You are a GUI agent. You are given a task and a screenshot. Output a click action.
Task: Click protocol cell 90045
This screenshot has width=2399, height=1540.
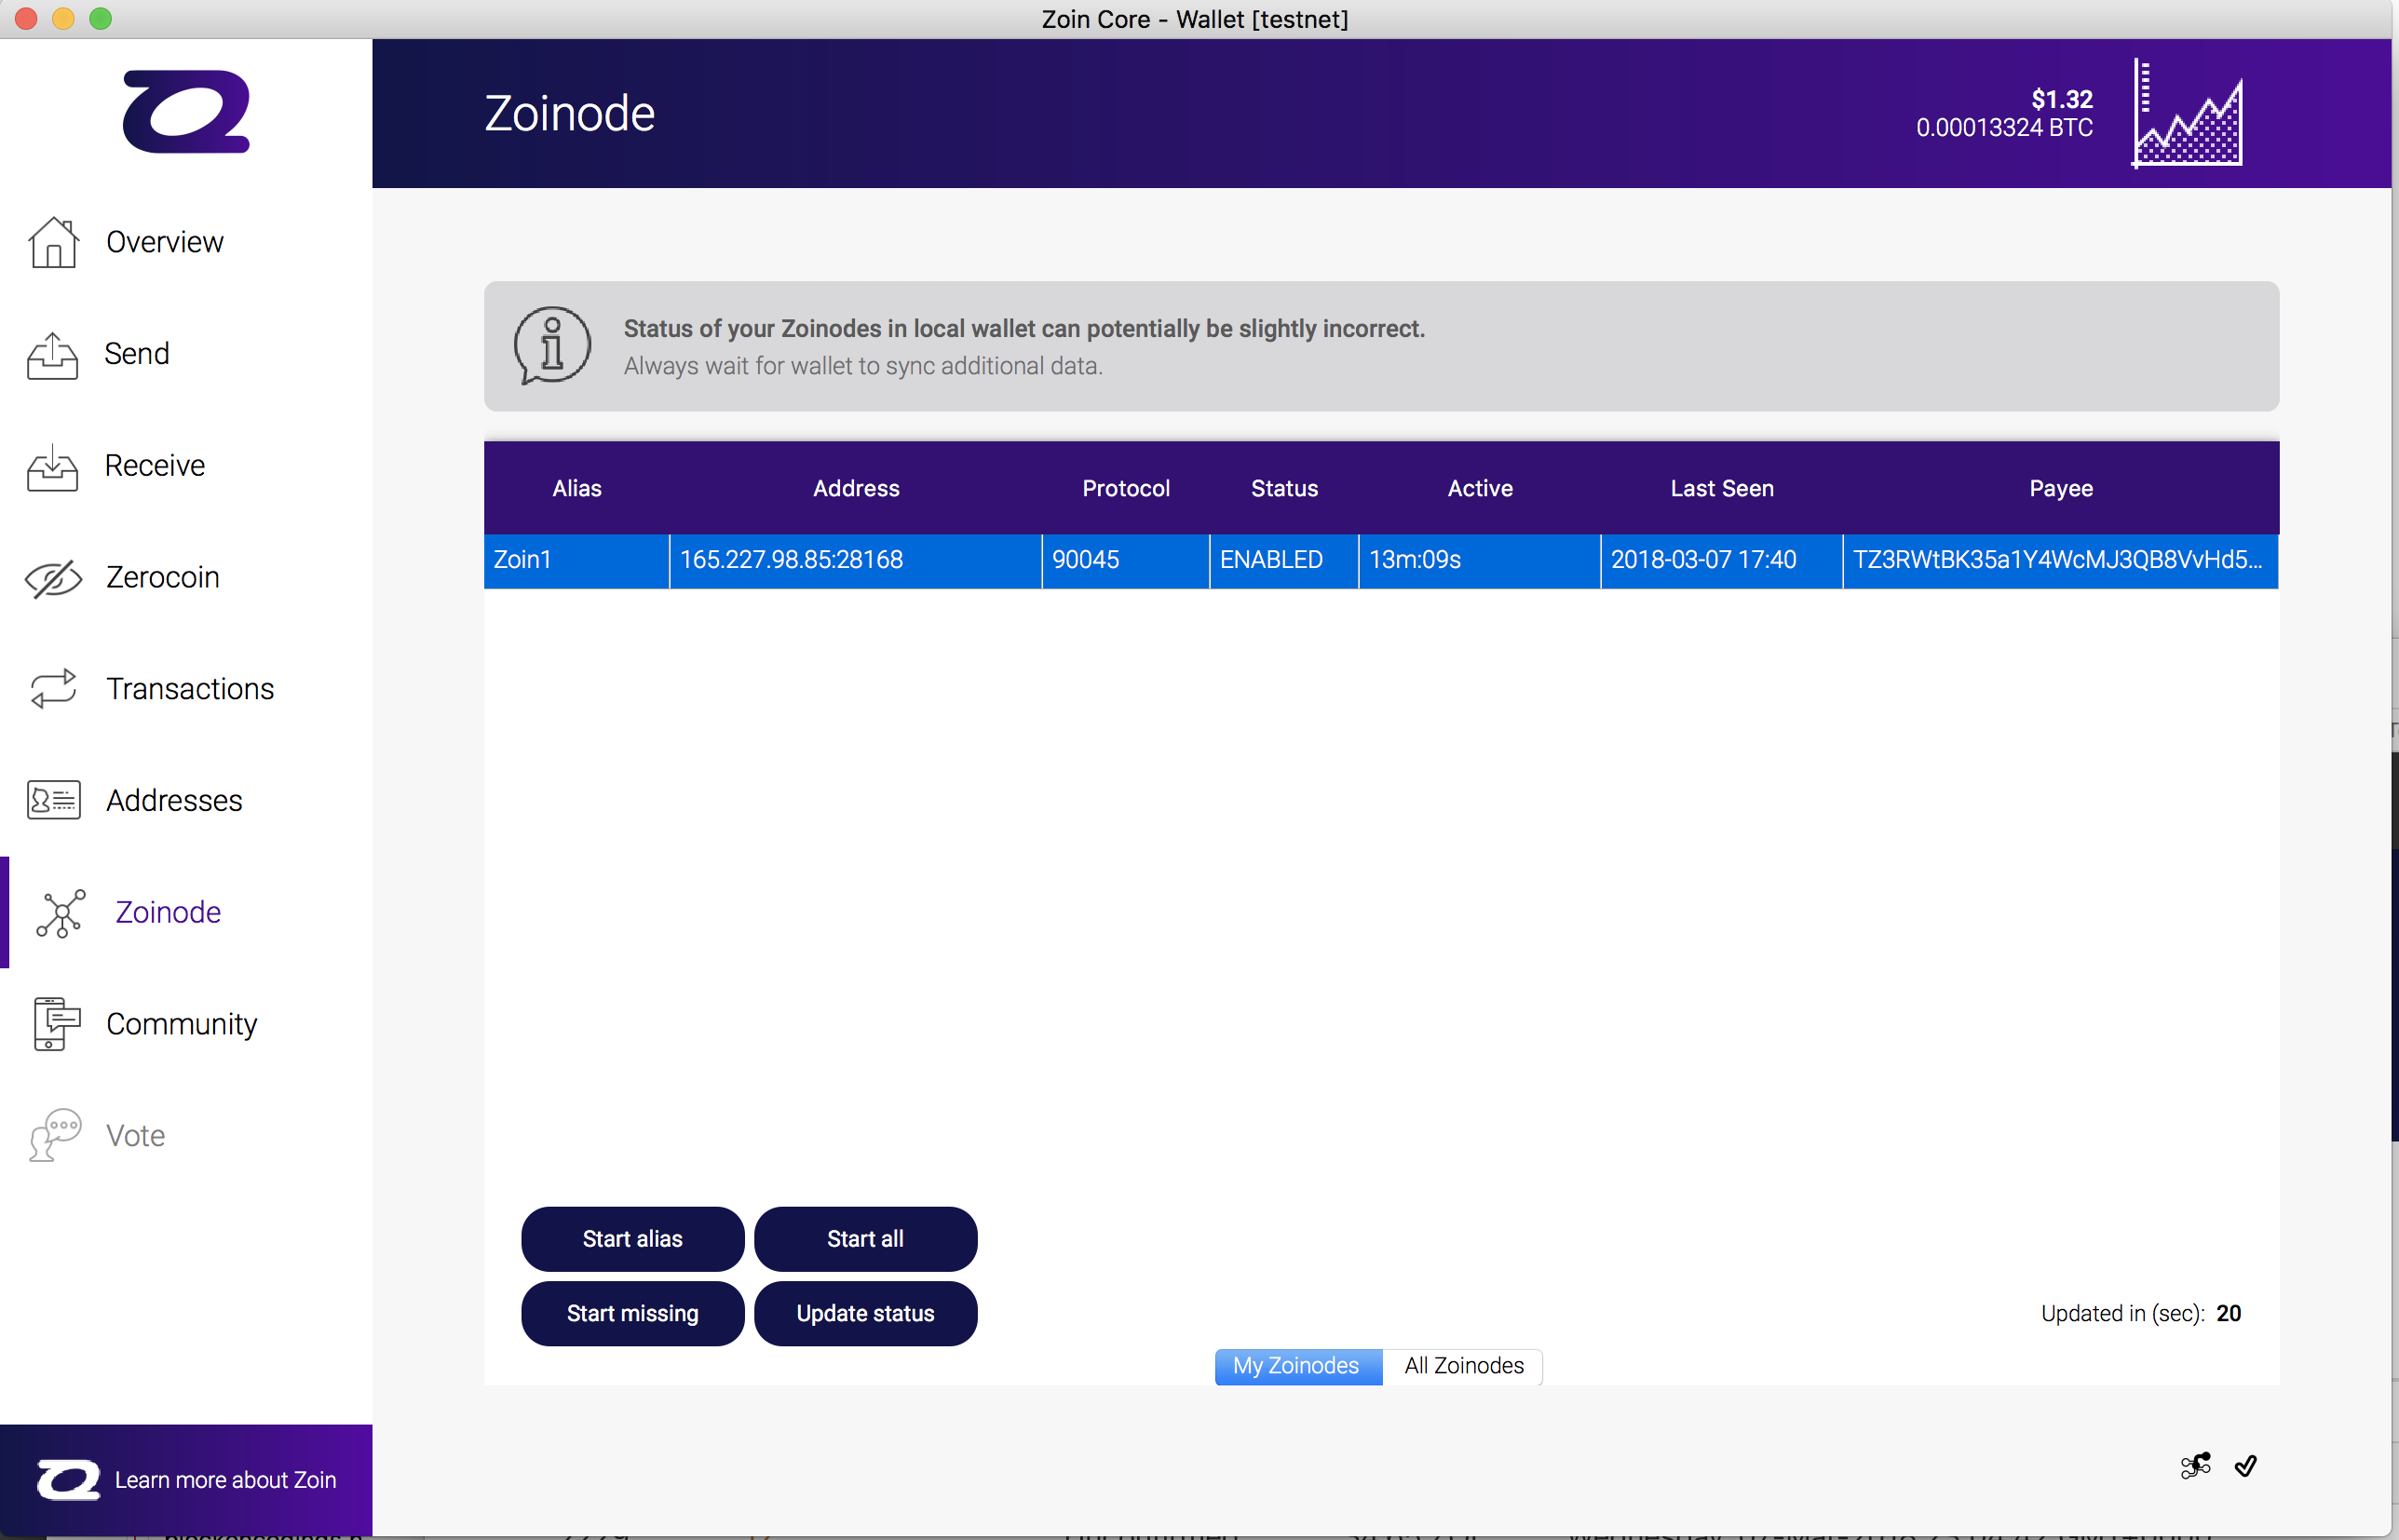1126,560
